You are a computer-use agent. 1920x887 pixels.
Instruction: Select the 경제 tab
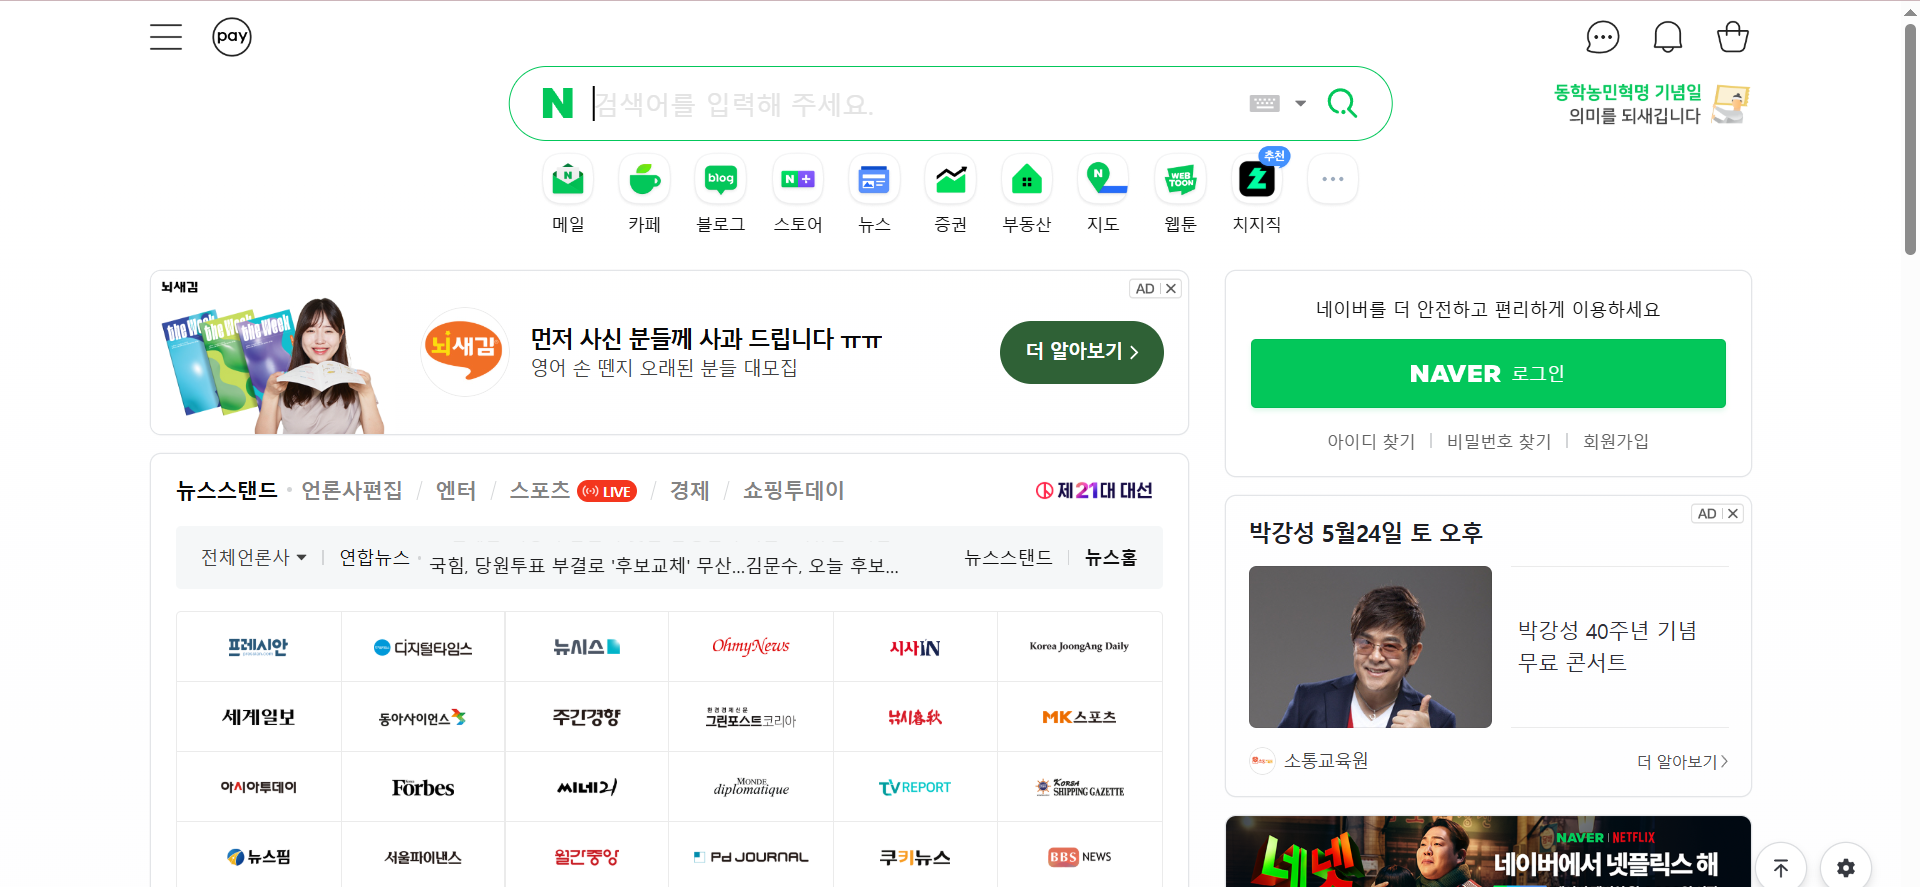tap(690, 491)
